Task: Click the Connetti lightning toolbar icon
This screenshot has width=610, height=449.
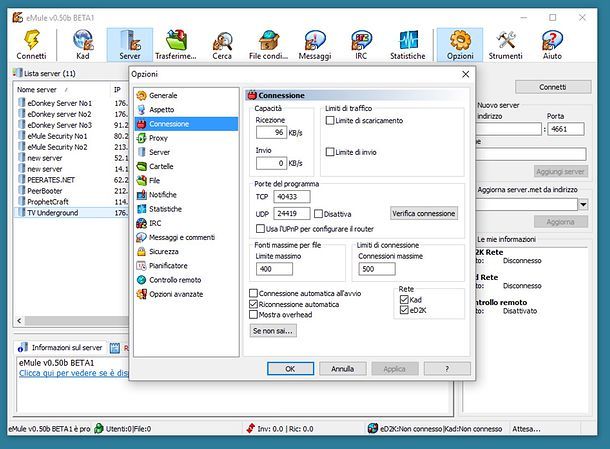Action: pos(31,45)
